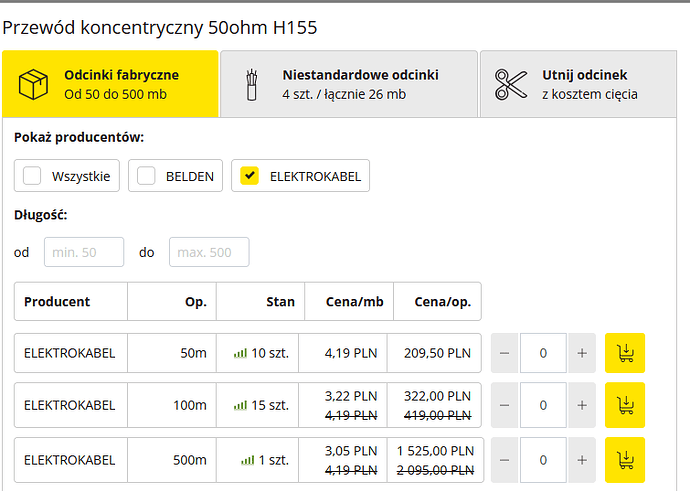This screenshot has height=491, width=690.
Task: Click the 3,22 PLN per-meter price
Action: click(351, 396)
